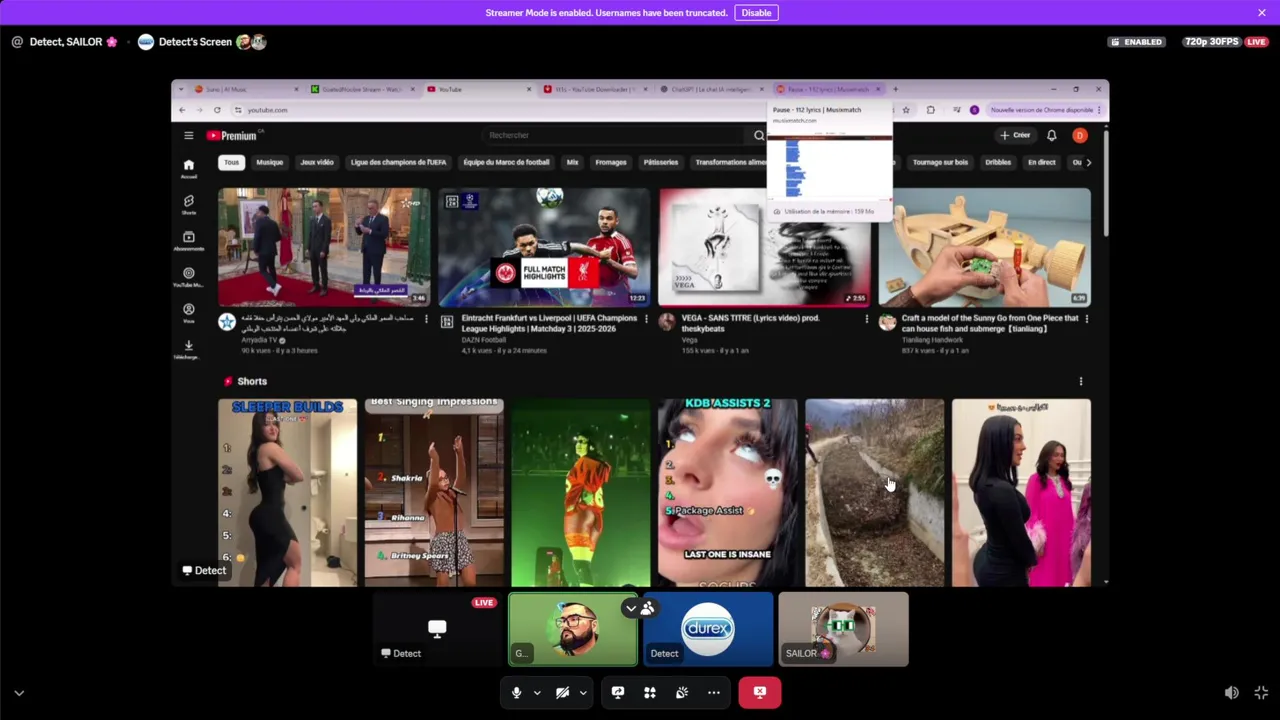Screen dimensions: 1280x720
Task: Open the Shorts section three-dot menu
Action: [1080, 381]
